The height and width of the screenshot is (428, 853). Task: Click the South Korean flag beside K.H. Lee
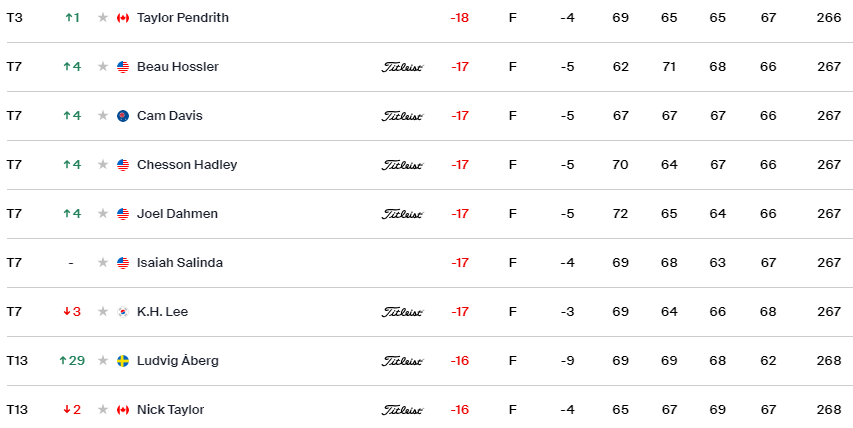123,312
